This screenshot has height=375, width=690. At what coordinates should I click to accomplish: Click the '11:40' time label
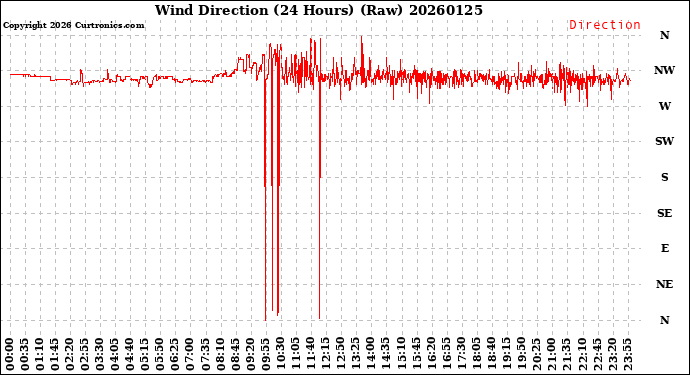pyautogui.click(x=311, y=354)
